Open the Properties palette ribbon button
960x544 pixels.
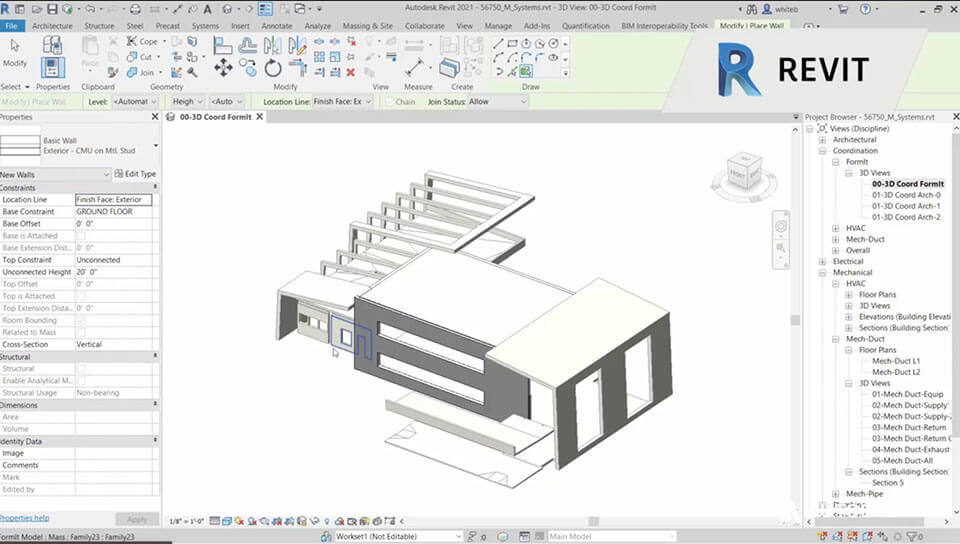(x=52, y=67)
